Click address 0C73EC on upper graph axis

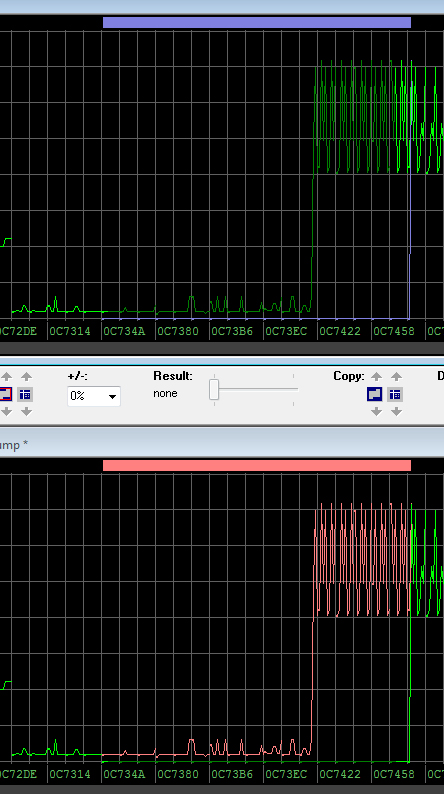(x=286, y=331)
